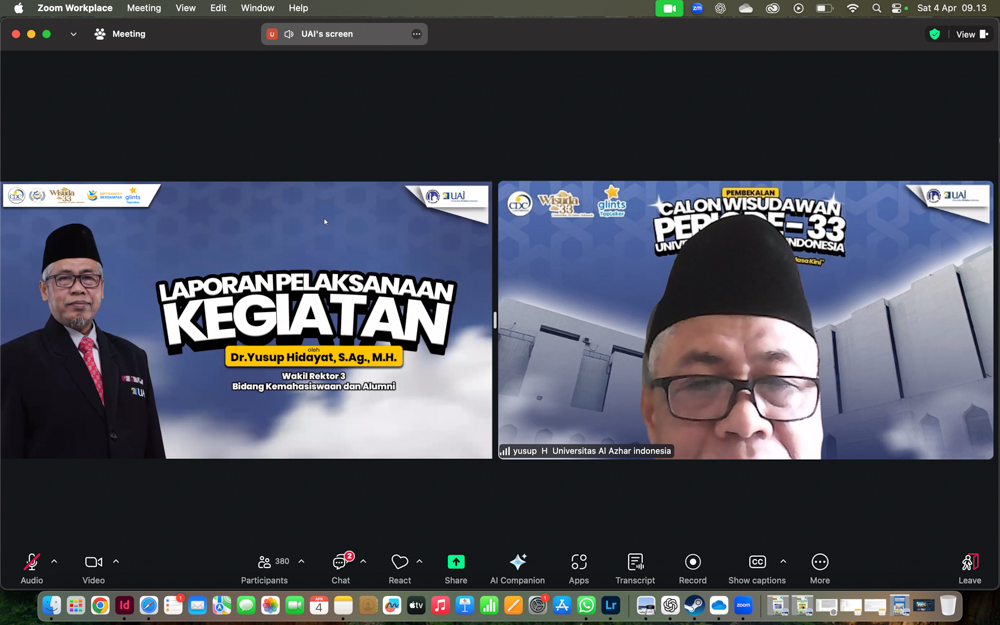Viewport: 1000px width, 625px height.
Task: Start recording with the Record button
Action: coord(692,563)
